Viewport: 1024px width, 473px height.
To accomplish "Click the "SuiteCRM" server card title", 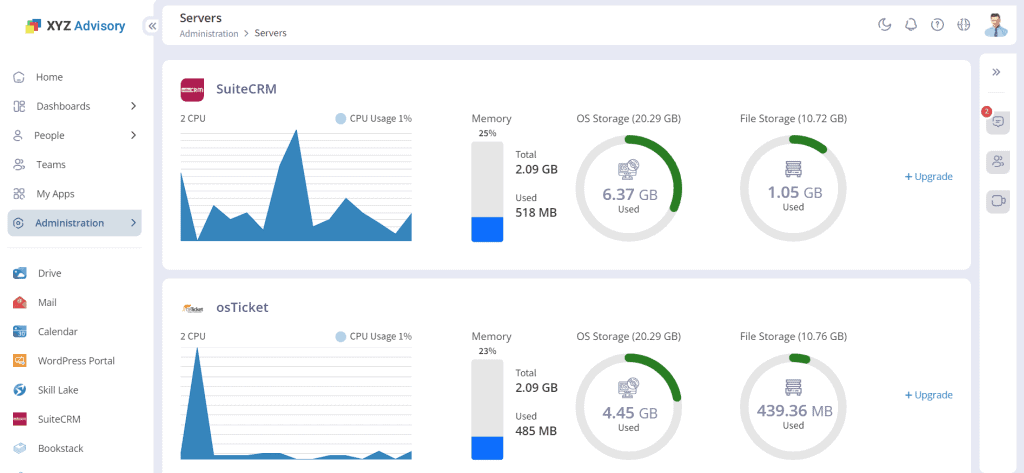I will tap(246, 89).
